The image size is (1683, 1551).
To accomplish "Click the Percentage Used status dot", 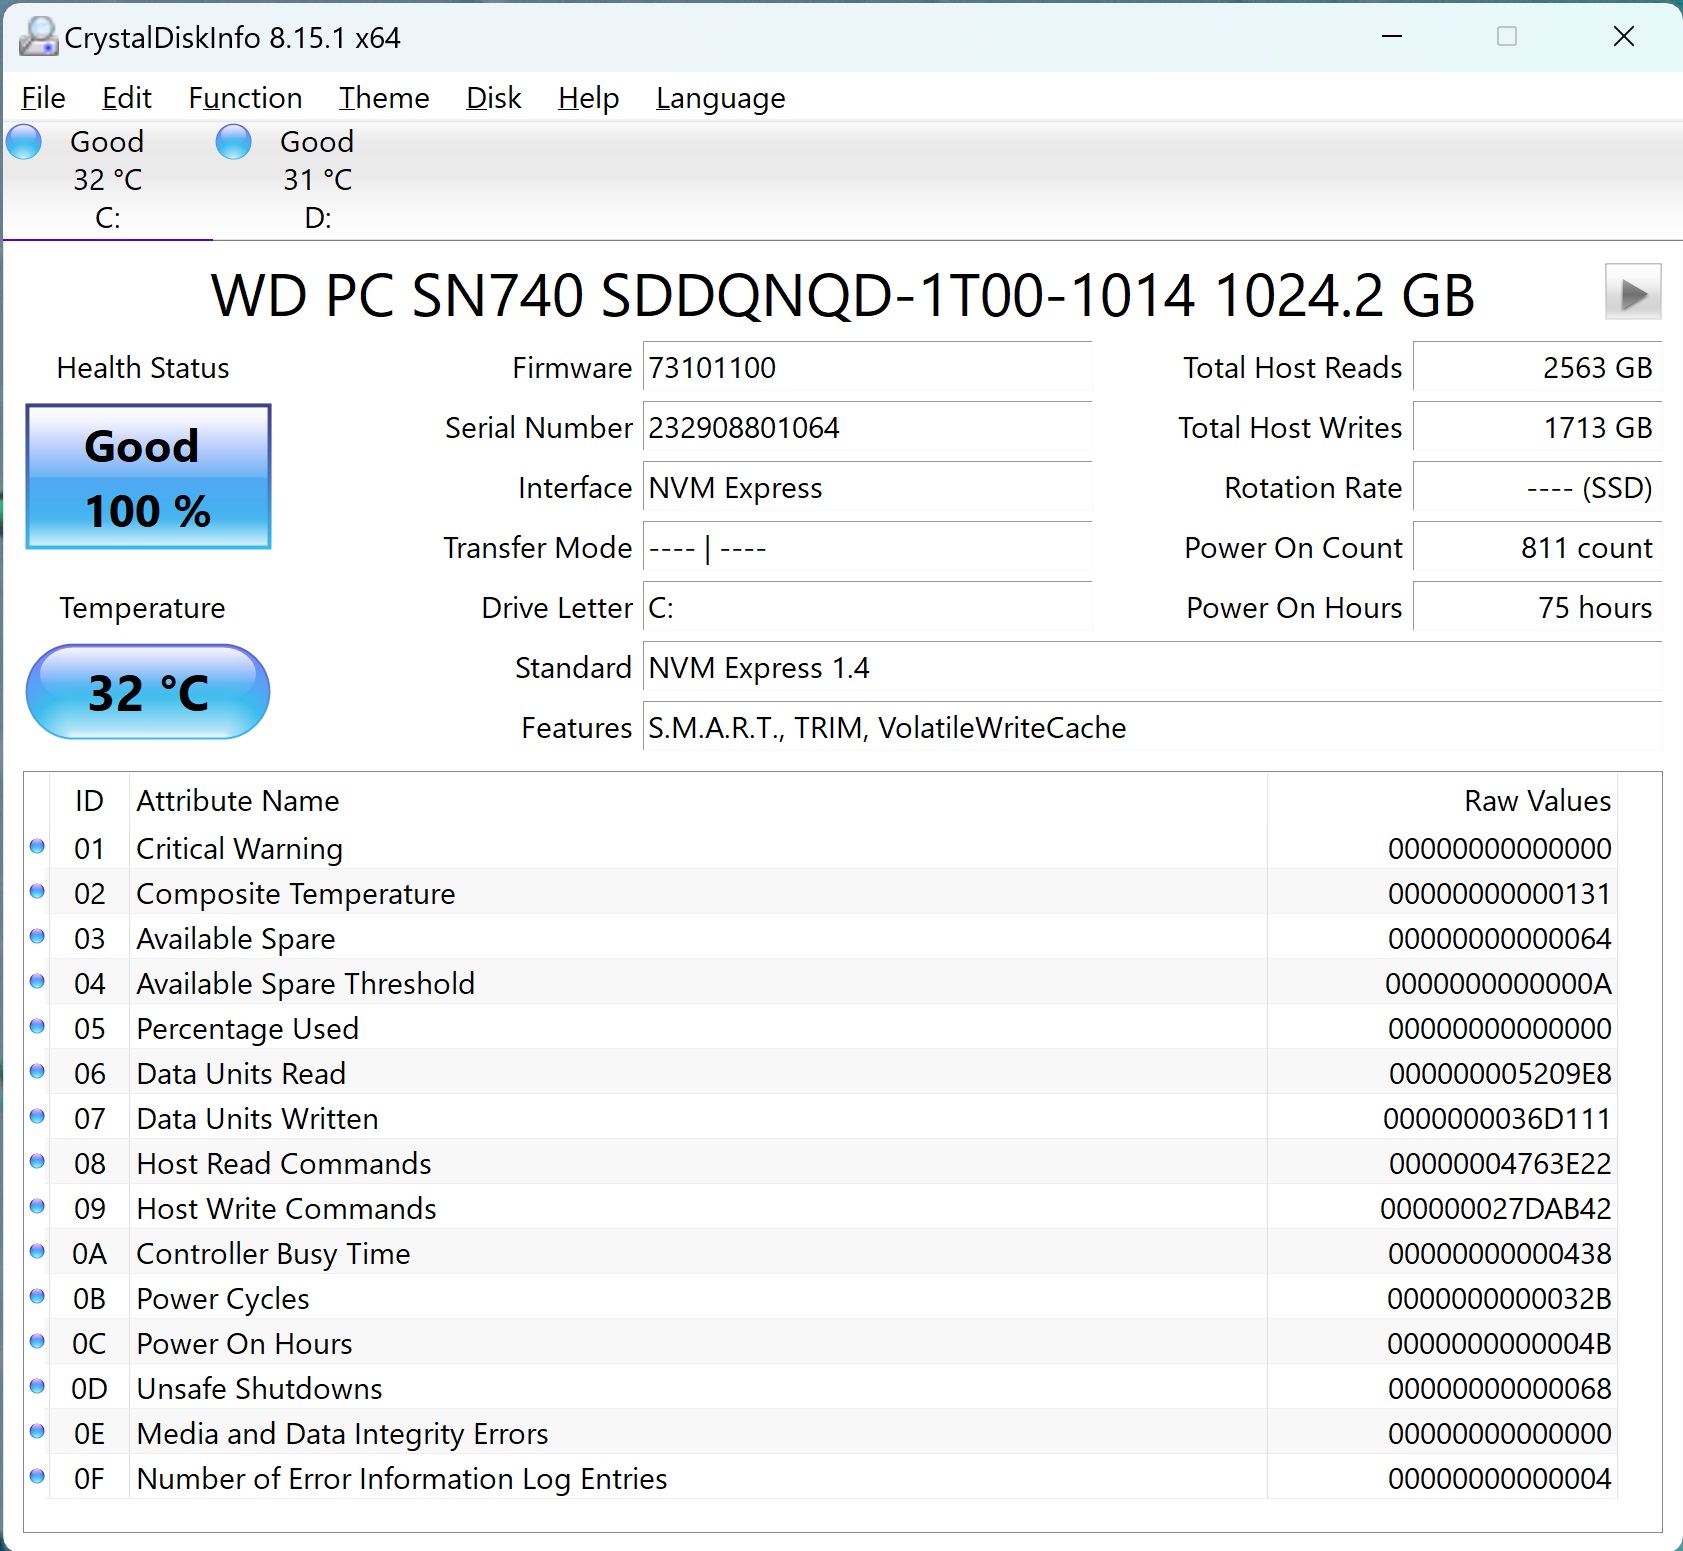I will [37, 1027].
